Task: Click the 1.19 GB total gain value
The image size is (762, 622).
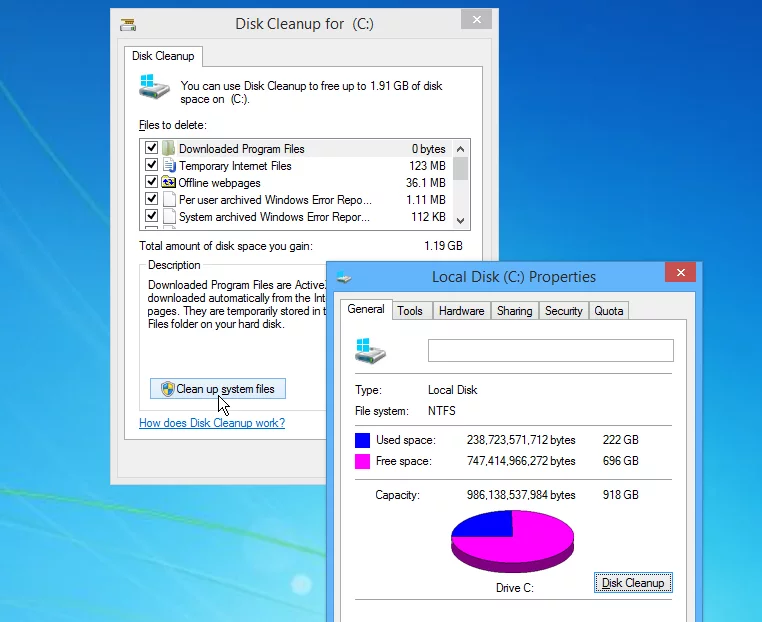Action: pos(443,246)
